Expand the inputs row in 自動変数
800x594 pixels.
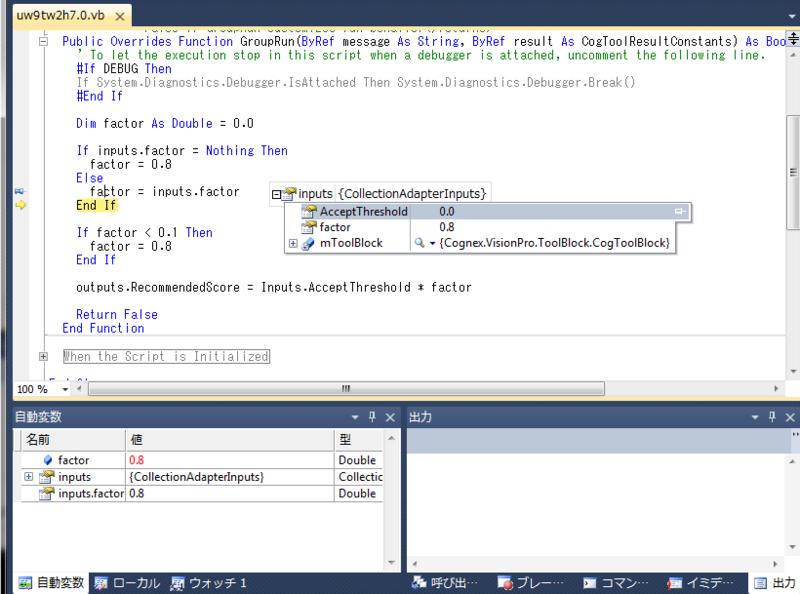point(29,477)
